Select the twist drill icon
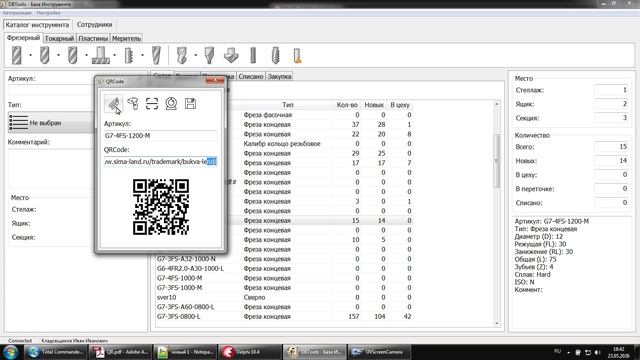Screen dimensions: 640x360 click(182, 55)
